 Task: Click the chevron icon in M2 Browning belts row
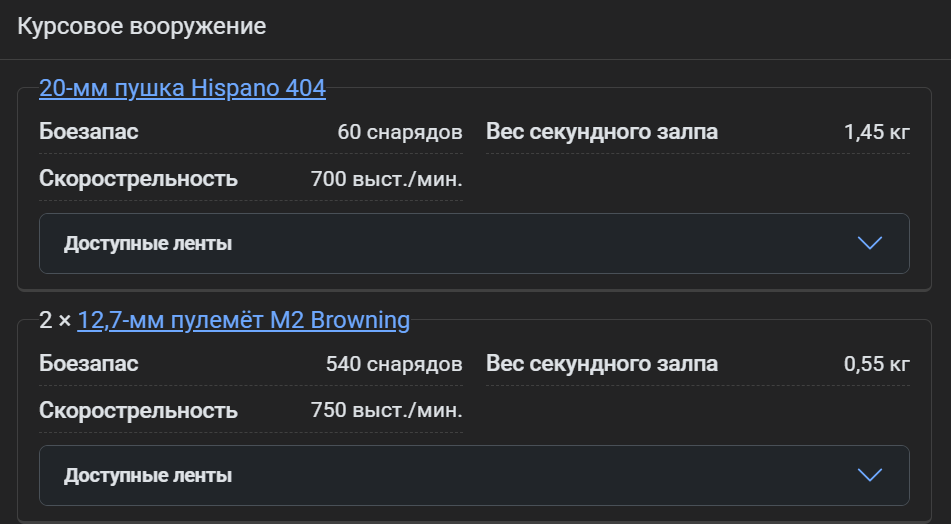pos(870,475)
